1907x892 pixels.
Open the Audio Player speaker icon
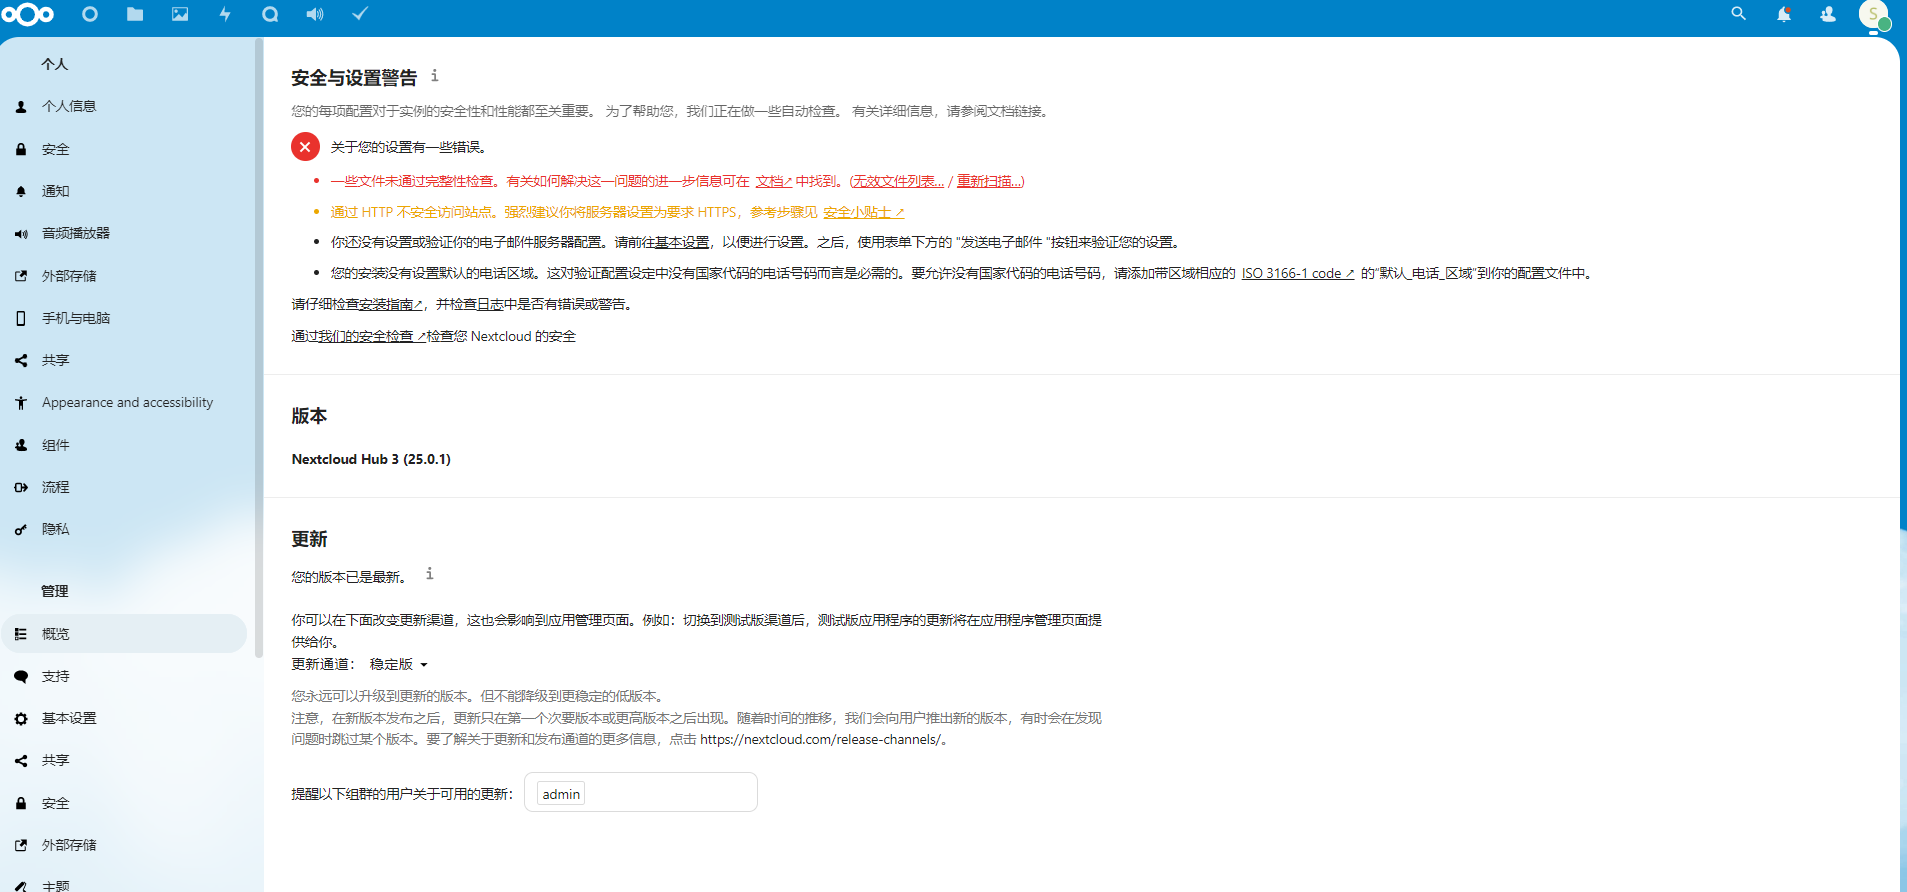315,14
